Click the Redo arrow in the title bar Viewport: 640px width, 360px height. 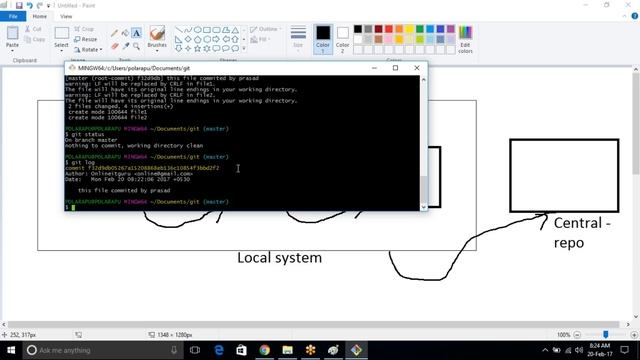pyautogui.click(x=40, y=5)
